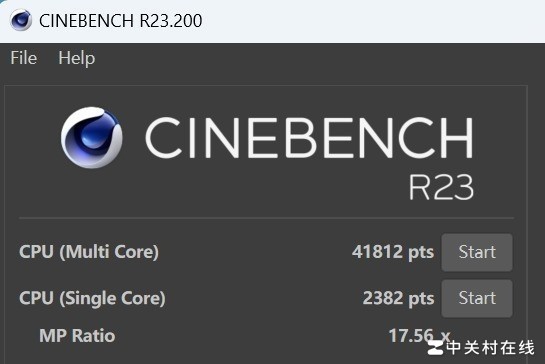Click the 中关村在线 watermark text
The image size is (545, 364).
tap(490, 348)
